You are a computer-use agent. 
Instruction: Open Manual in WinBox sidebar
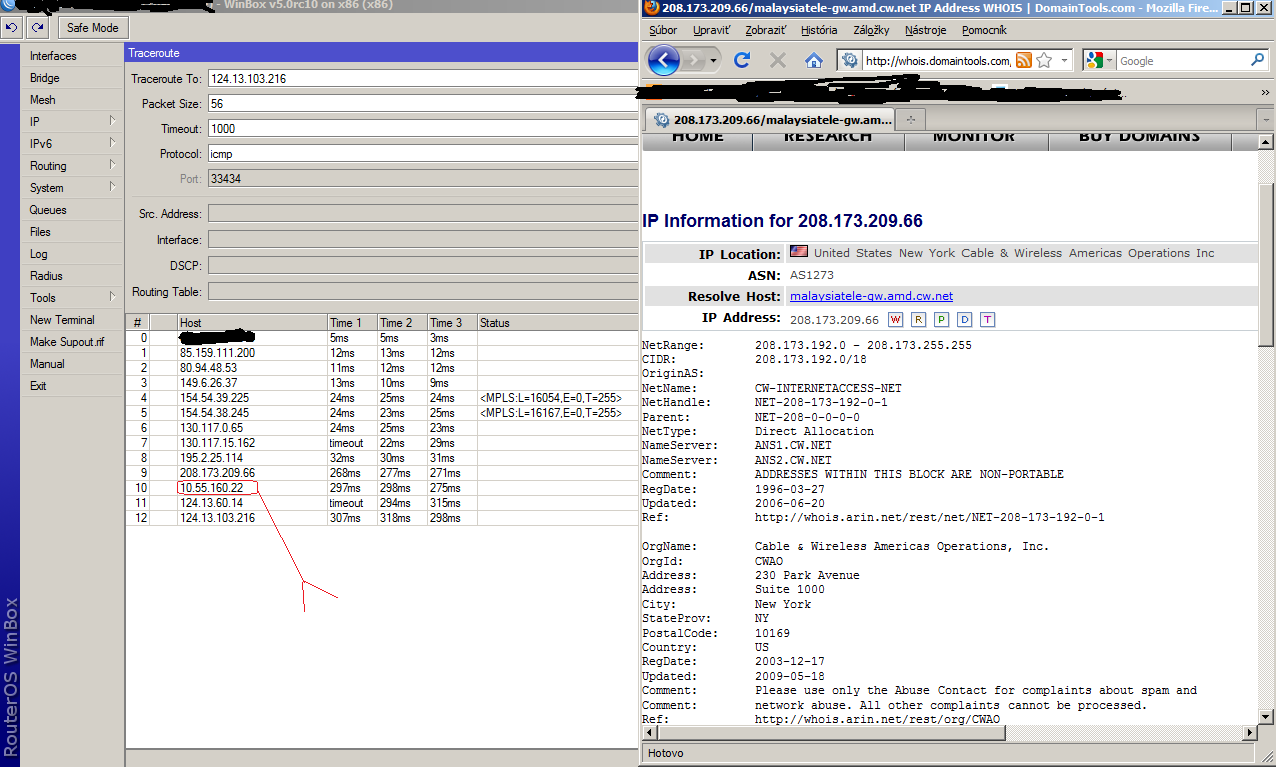tap(71, 364)
